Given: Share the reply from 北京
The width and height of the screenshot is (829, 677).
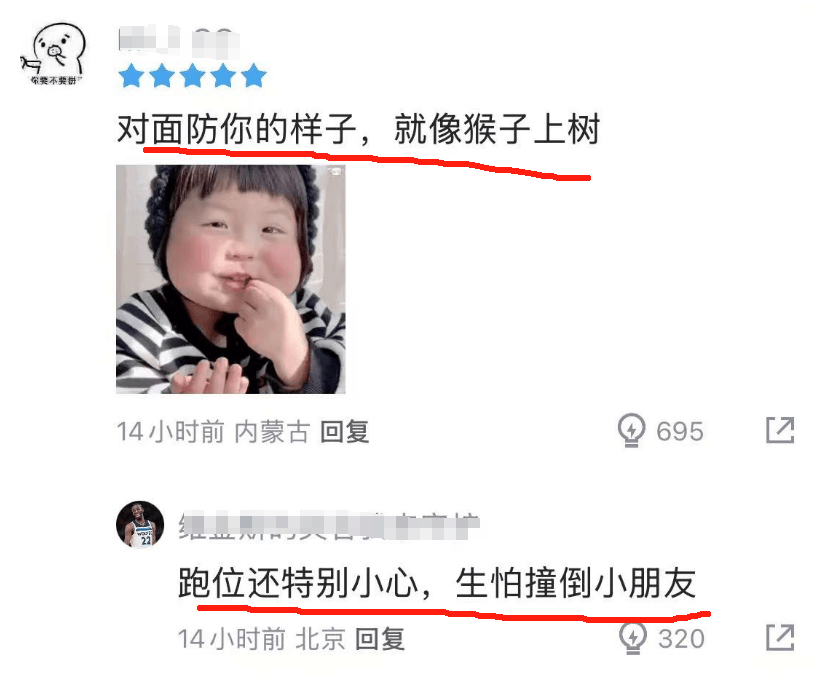Looking at the screenshot, I should (780, 638).
